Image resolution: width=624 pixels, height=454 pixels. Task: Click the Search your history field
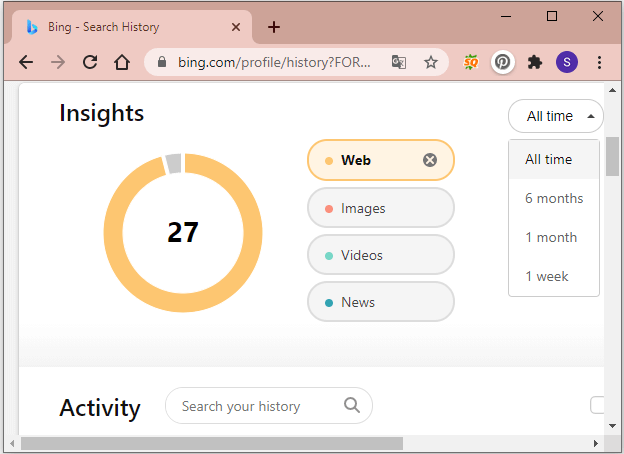click(269, 406)
